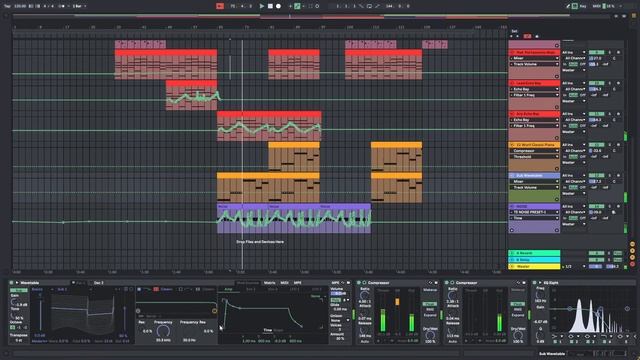Jump to next locator arrow
The height and width of the screenshot is (360, 640).
[518, 36]
